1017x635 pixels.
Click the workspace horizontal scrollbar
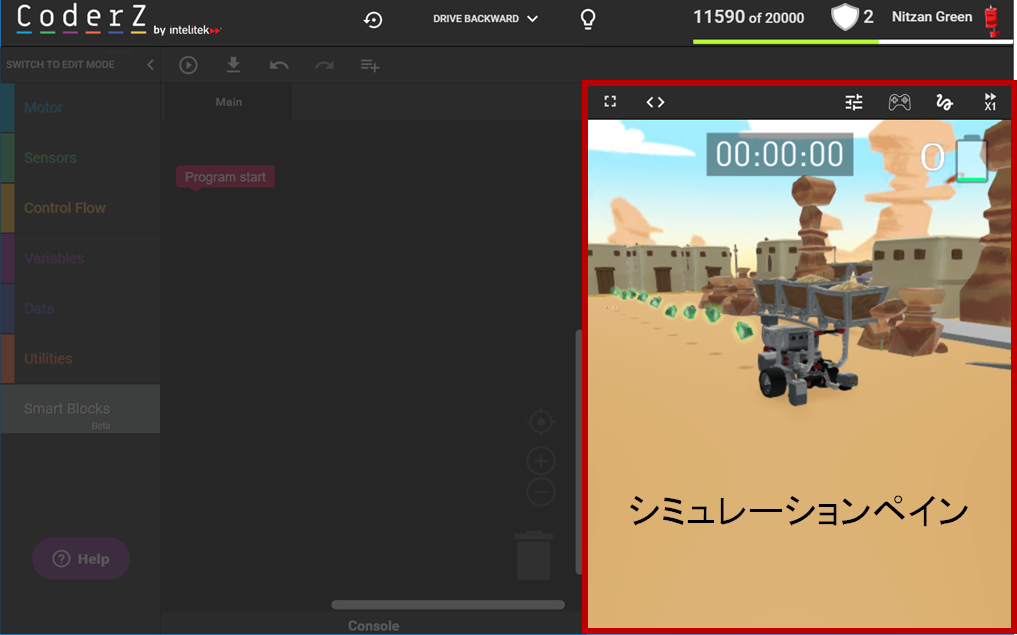[447, 604]
